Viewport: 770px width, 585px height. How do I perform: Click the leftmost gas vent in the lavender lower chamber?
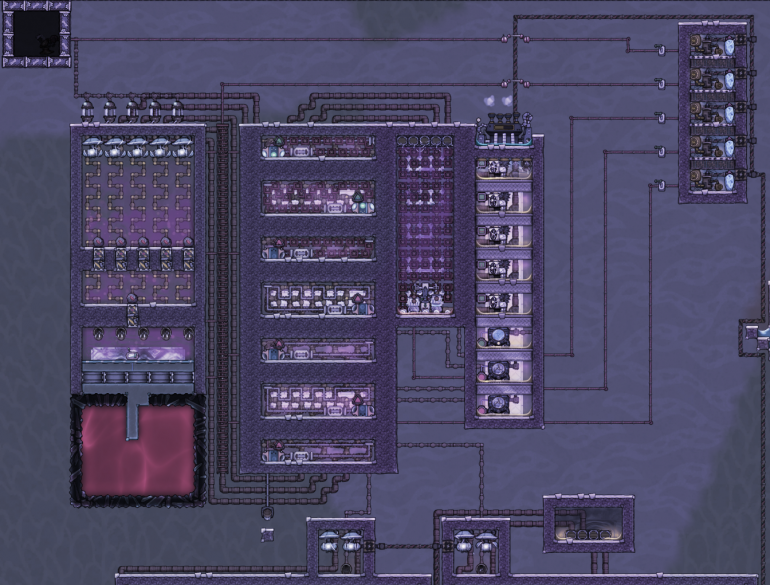click(x=98, y=334)
